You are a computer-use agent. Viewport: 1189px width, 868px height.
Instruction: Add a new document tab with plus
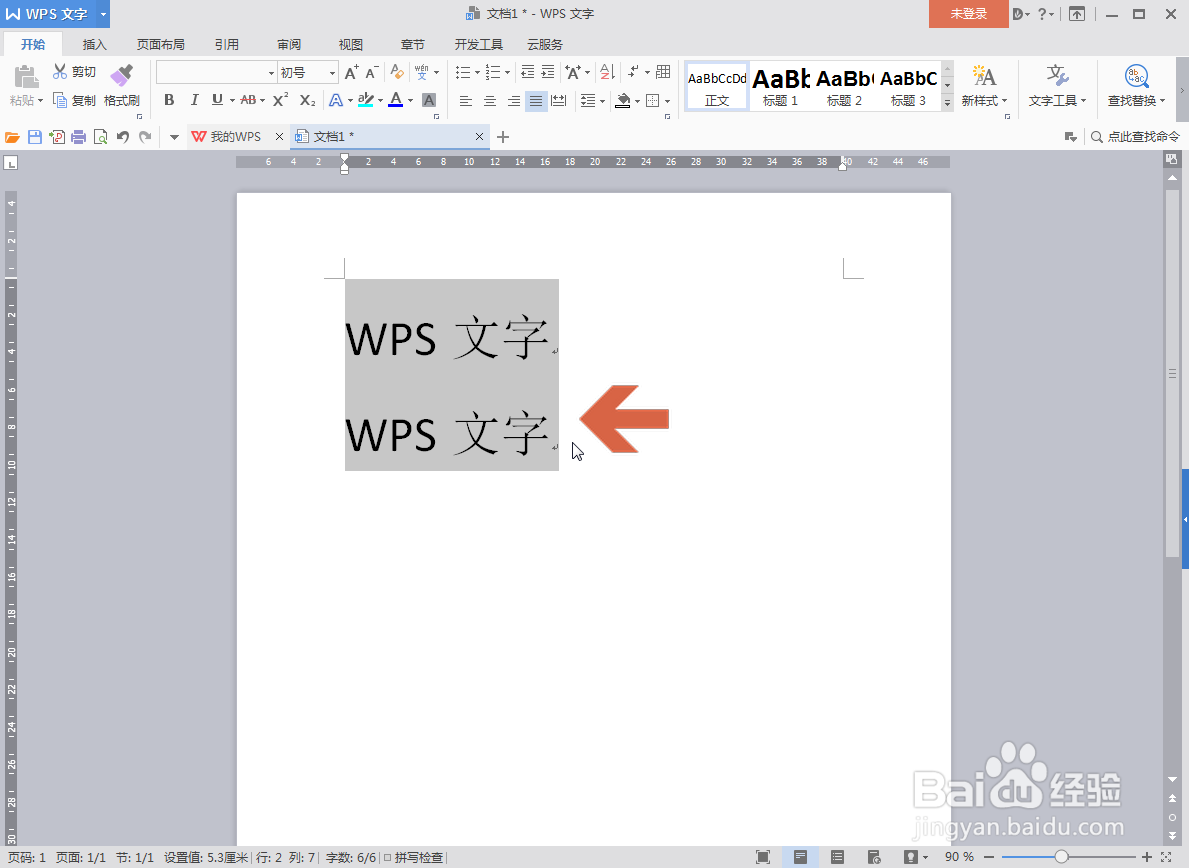click(503, 137)
